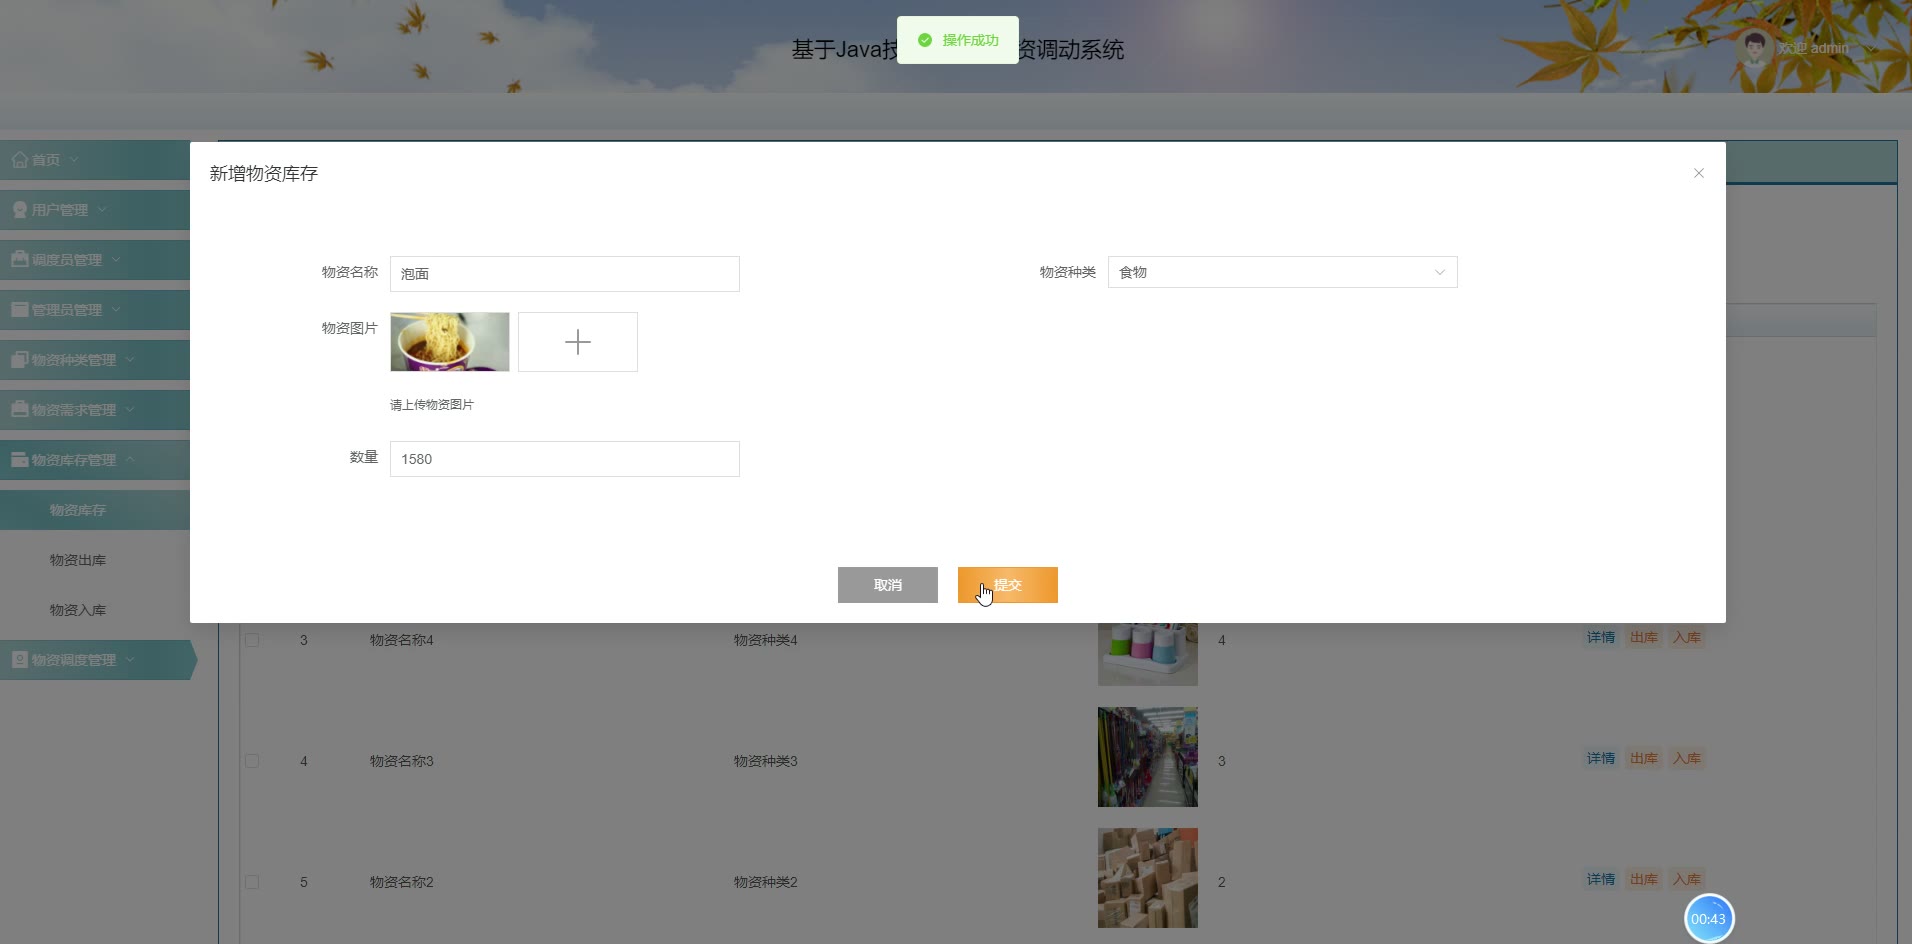The width and height of the screenshot is (1912, 944).
Task: Expand the 物资需求管理 chevron
Action: pyautogui.click(x=130, y=410)
